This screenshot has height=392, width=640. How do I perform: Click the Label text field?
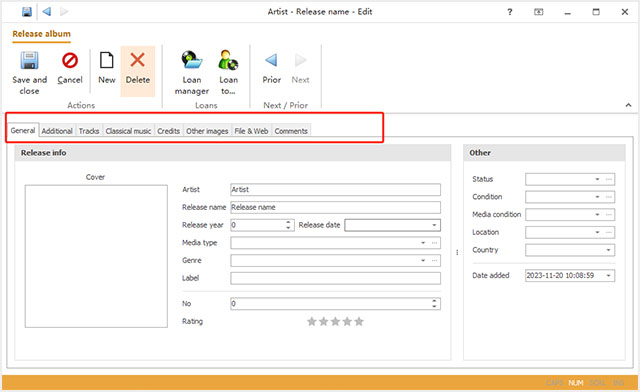[335, 278]
